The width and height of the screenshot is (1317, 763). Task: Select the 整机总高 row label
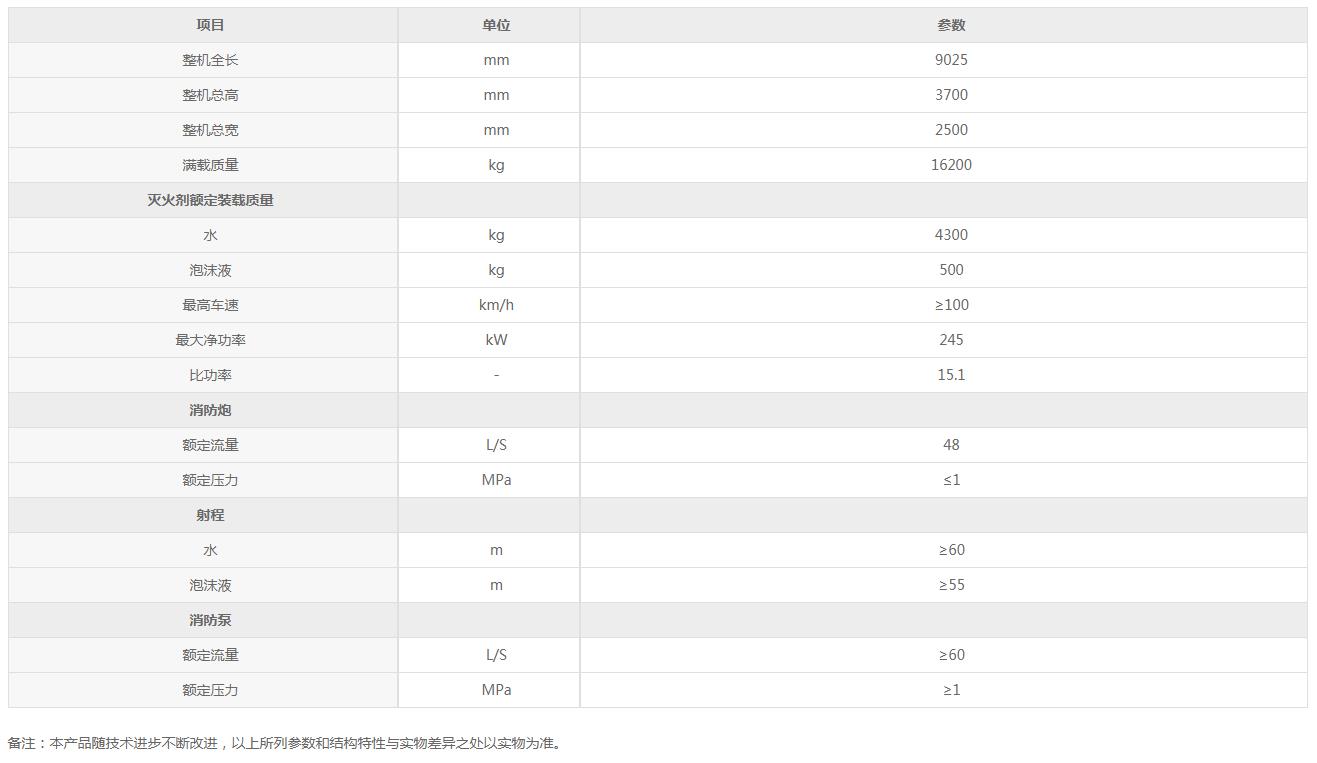click(x=210, y=95)
